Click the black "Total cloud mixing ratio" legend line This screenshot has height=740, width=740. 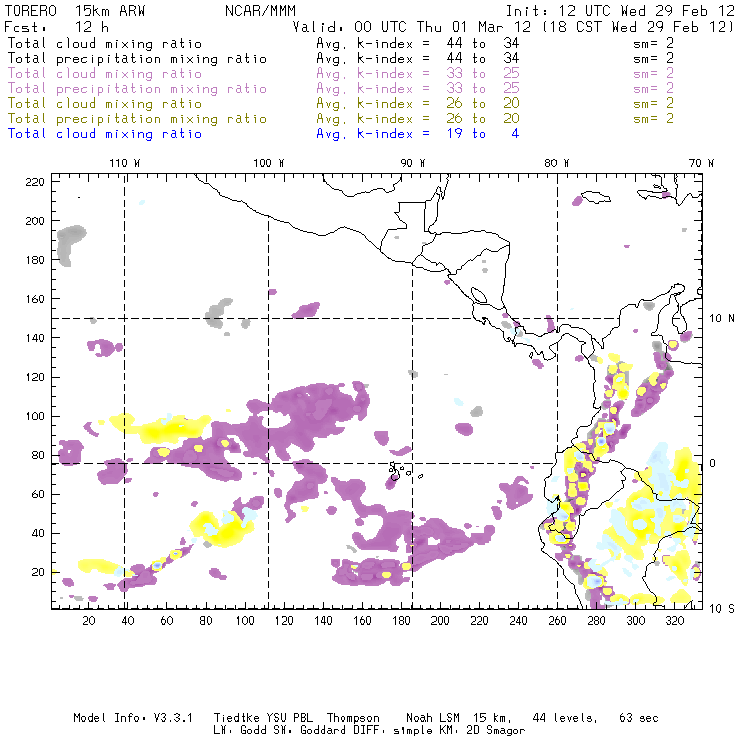click(105, 43)
